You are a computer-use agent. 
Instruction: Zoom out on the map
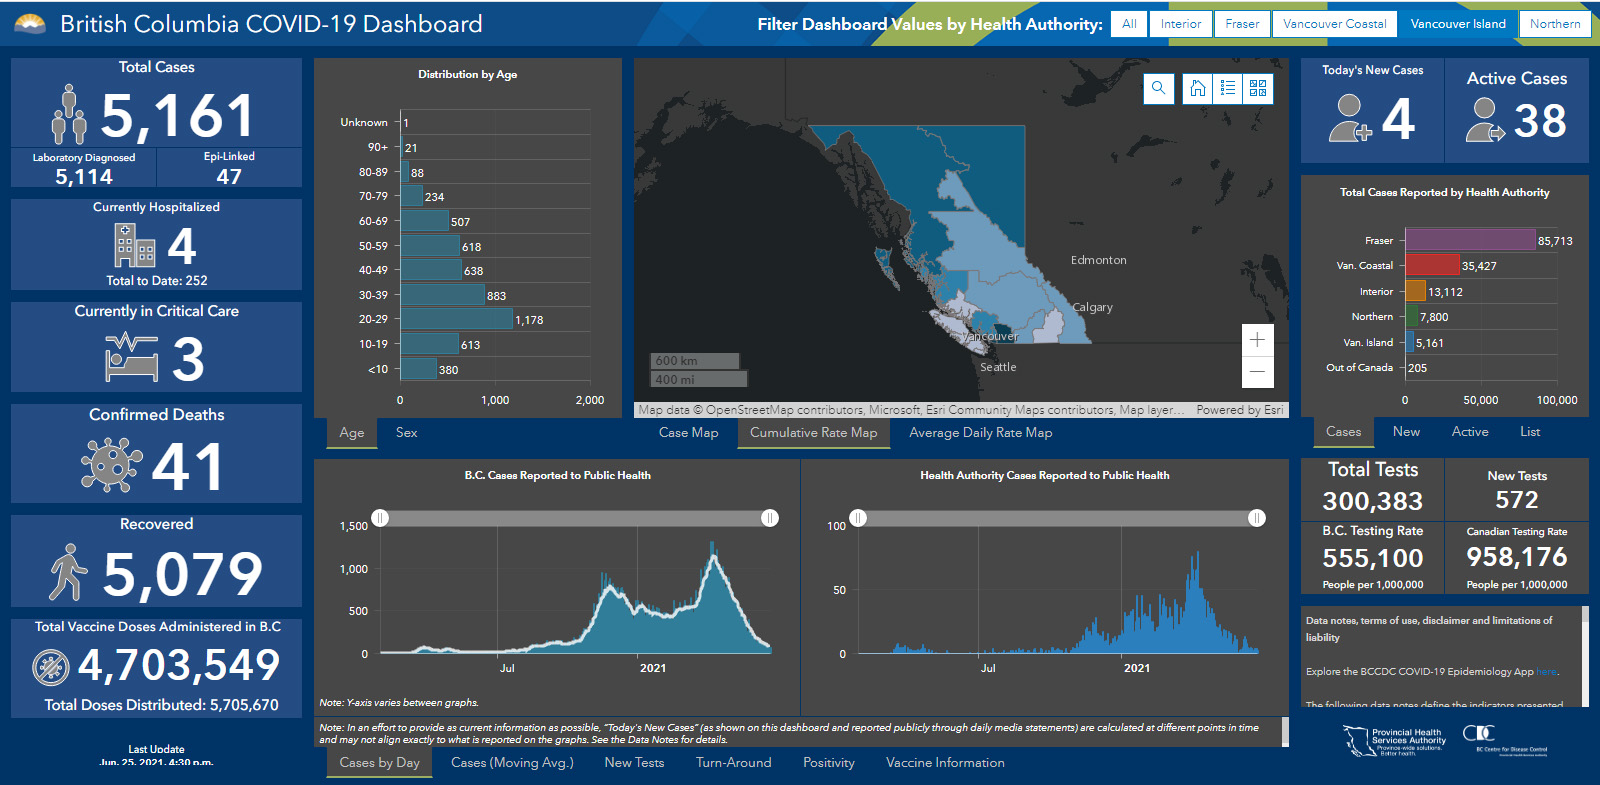[1257, 372]
